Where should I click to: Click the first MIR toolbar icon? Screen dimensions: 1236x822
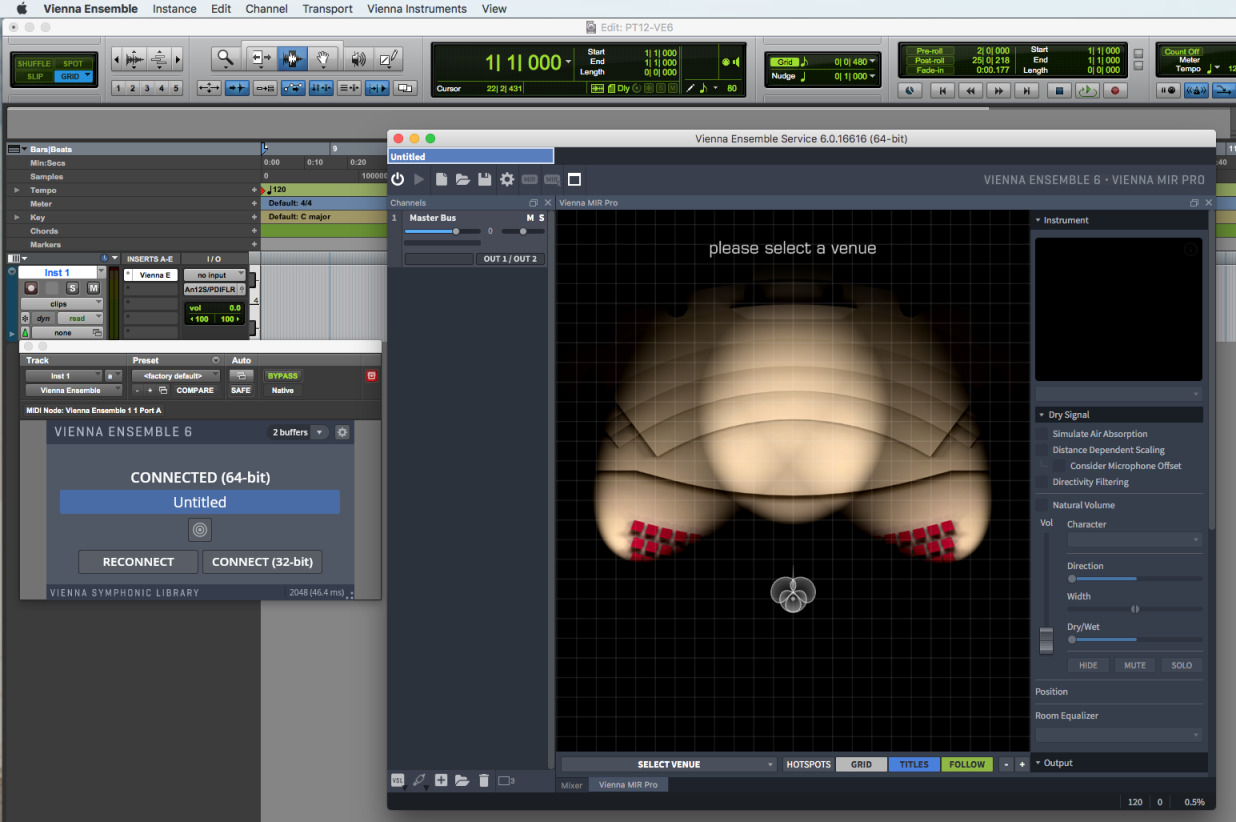pyautogui.click(x=529, y=179)
